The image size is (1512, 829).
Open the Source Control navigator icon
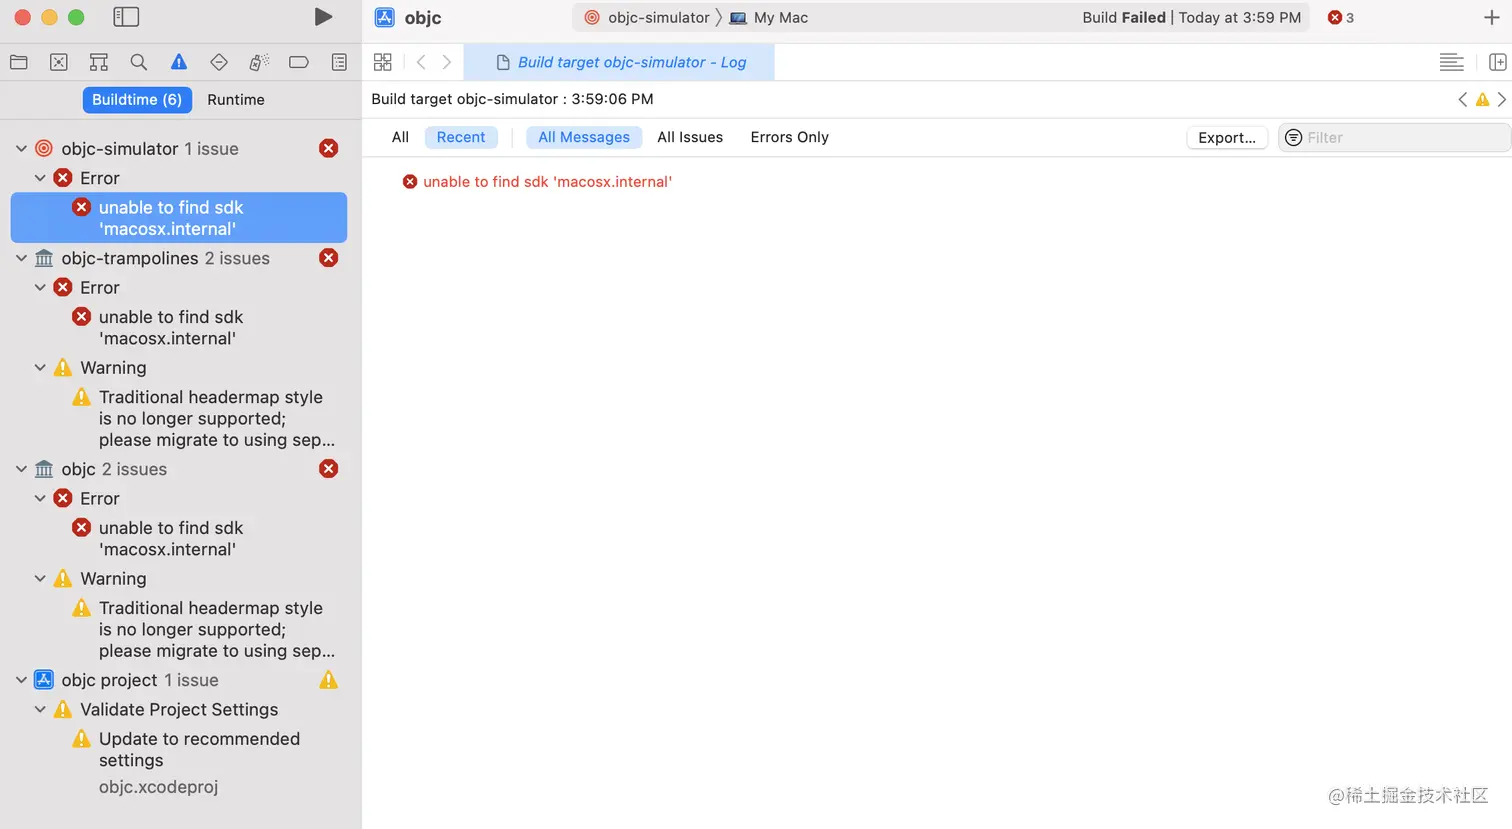pyautogui.click(x=59, y=62)
